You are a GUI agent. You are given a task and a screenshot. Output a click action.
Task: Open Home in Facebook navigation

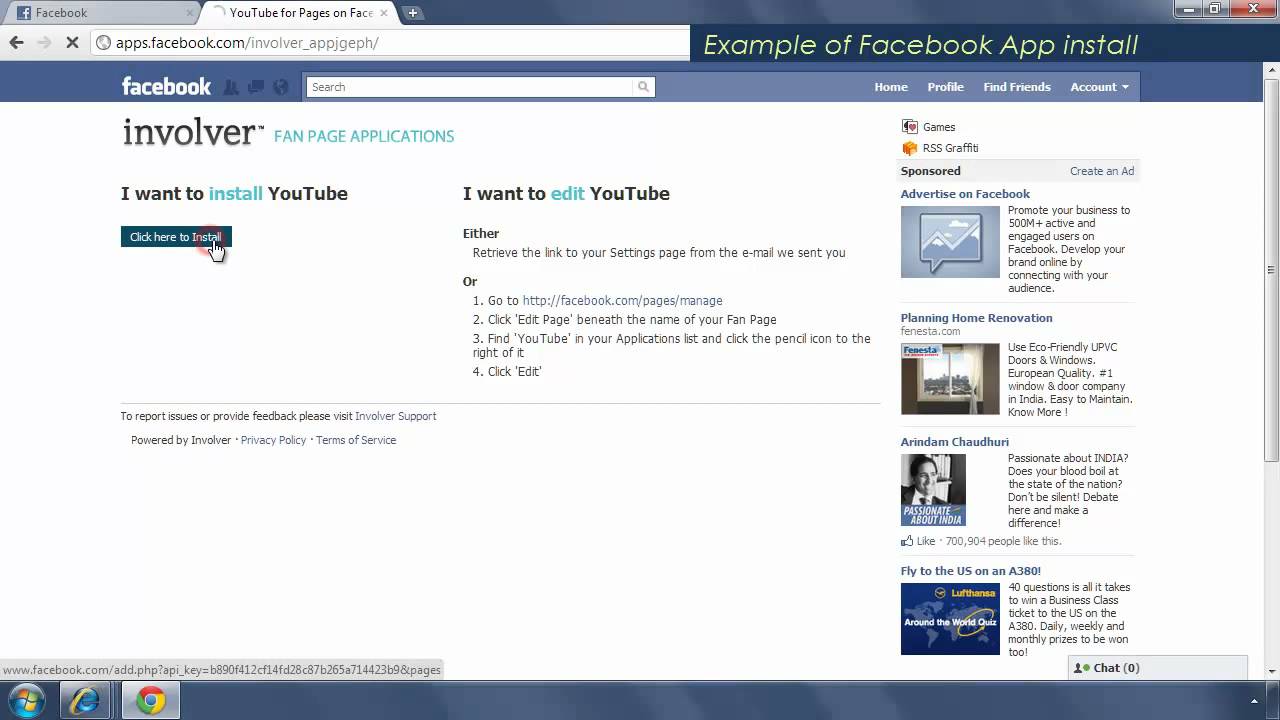click(x=891, y=87)
